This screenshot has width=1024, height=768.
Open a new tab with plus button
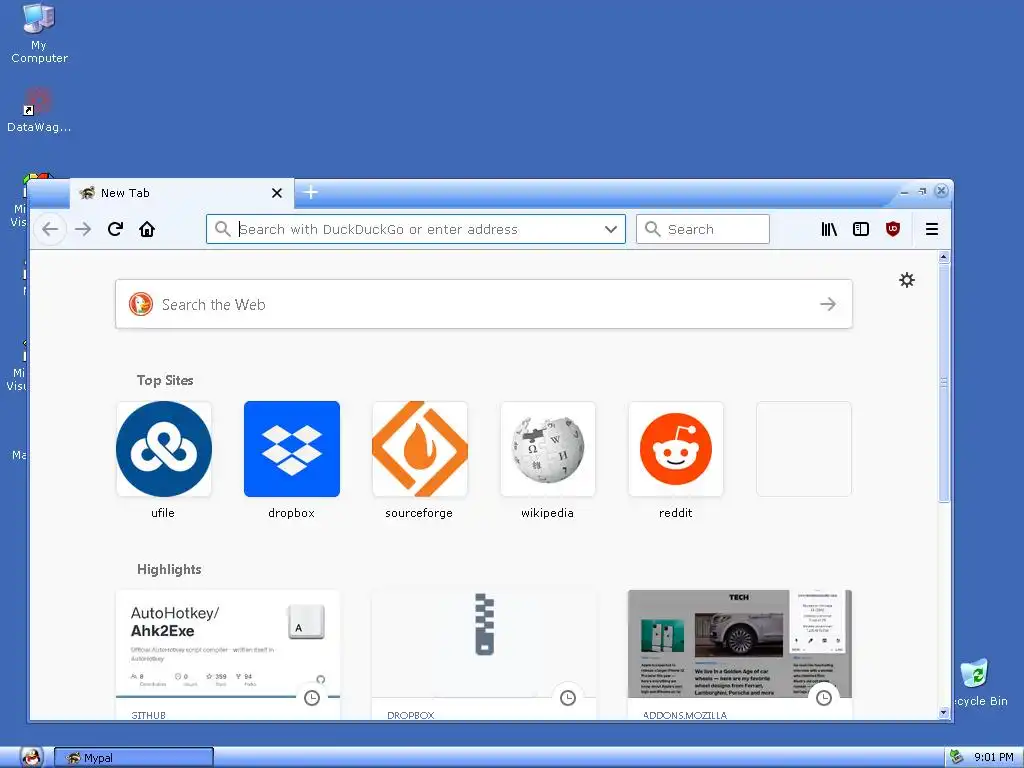311,193
